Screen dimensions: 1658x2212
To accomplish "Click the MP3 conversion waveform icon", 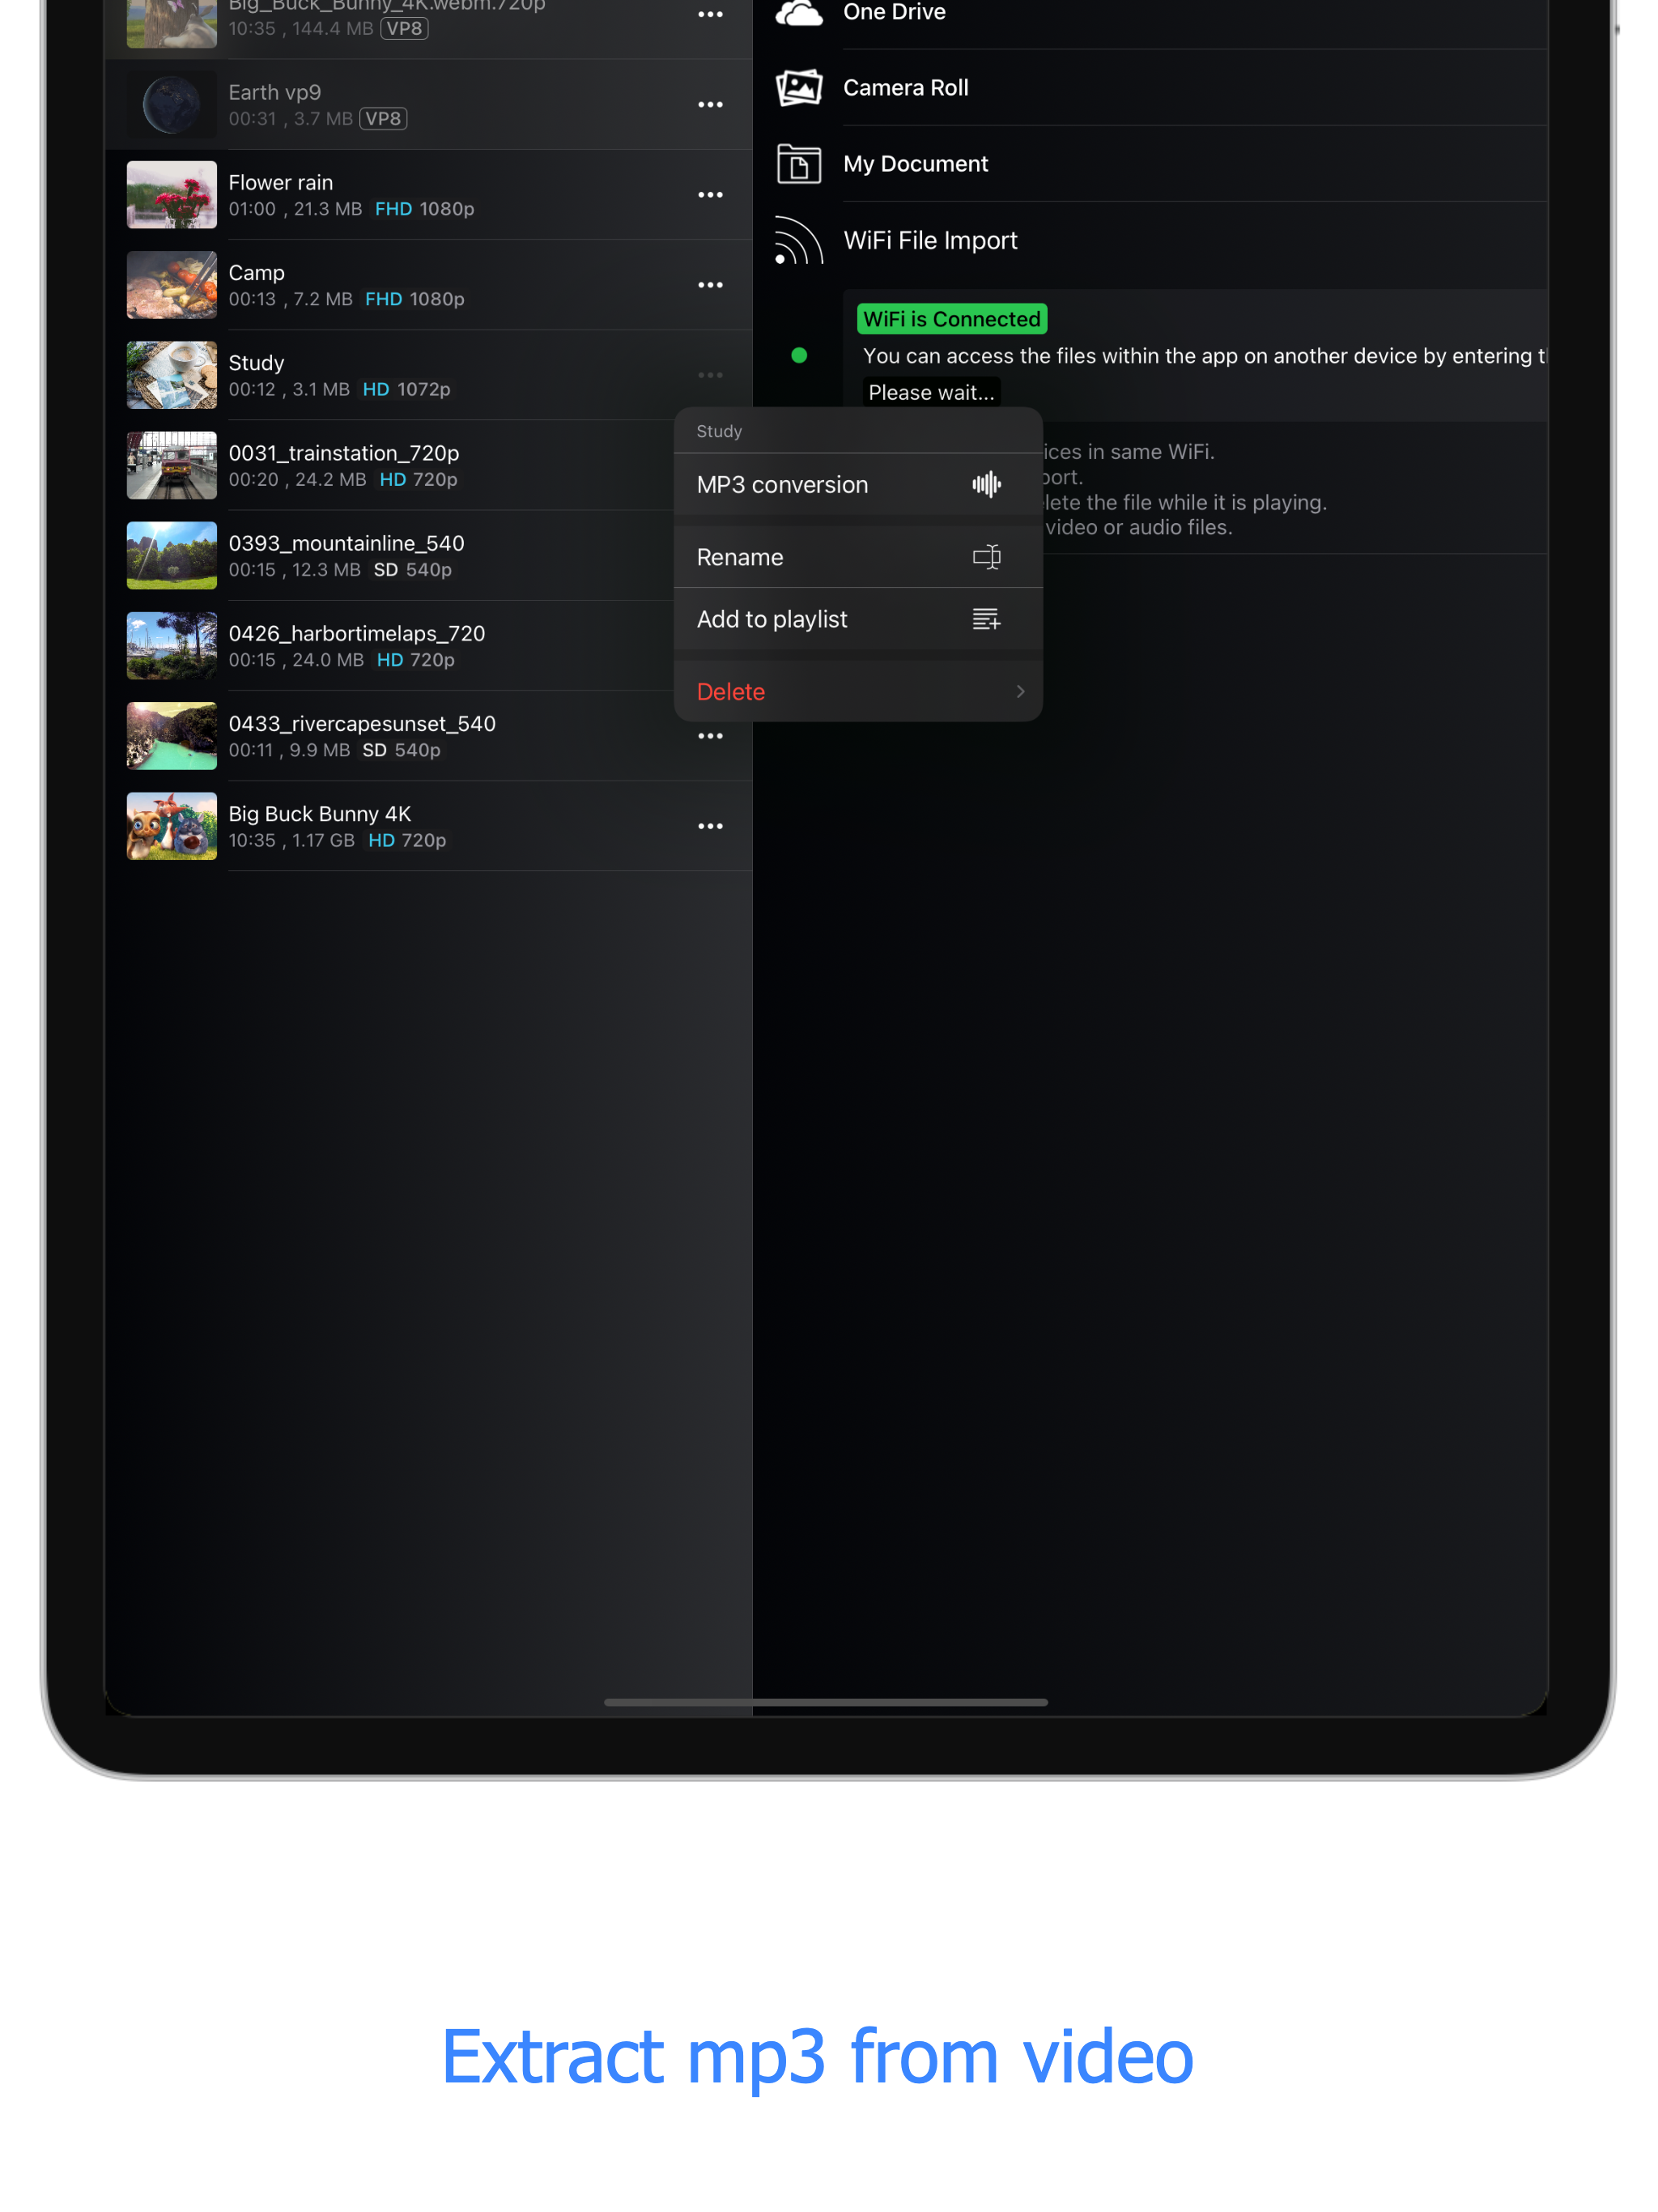I will coord(986,485).
